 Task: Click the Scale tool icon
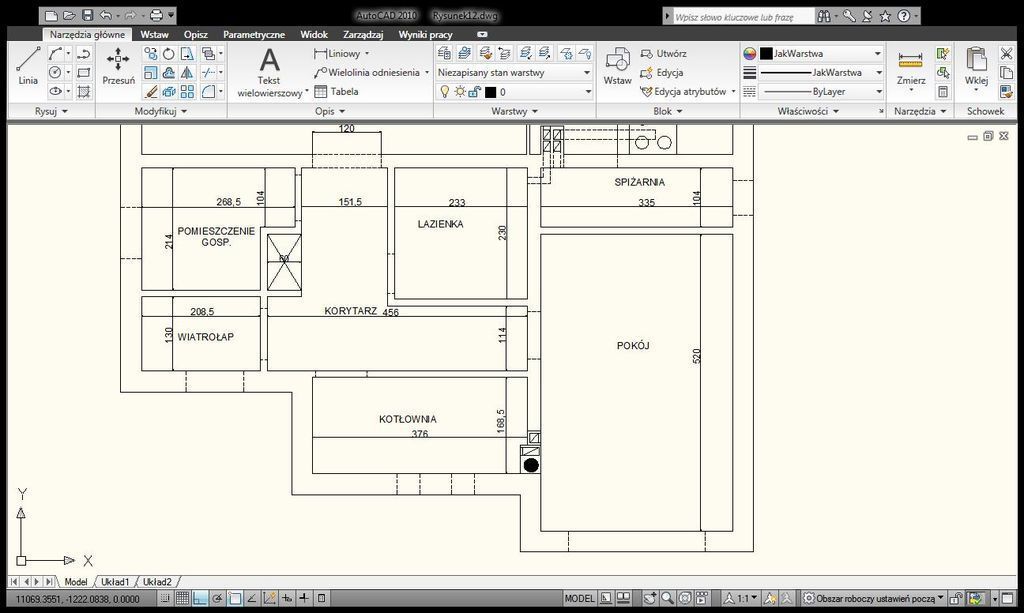coord(150,72)
